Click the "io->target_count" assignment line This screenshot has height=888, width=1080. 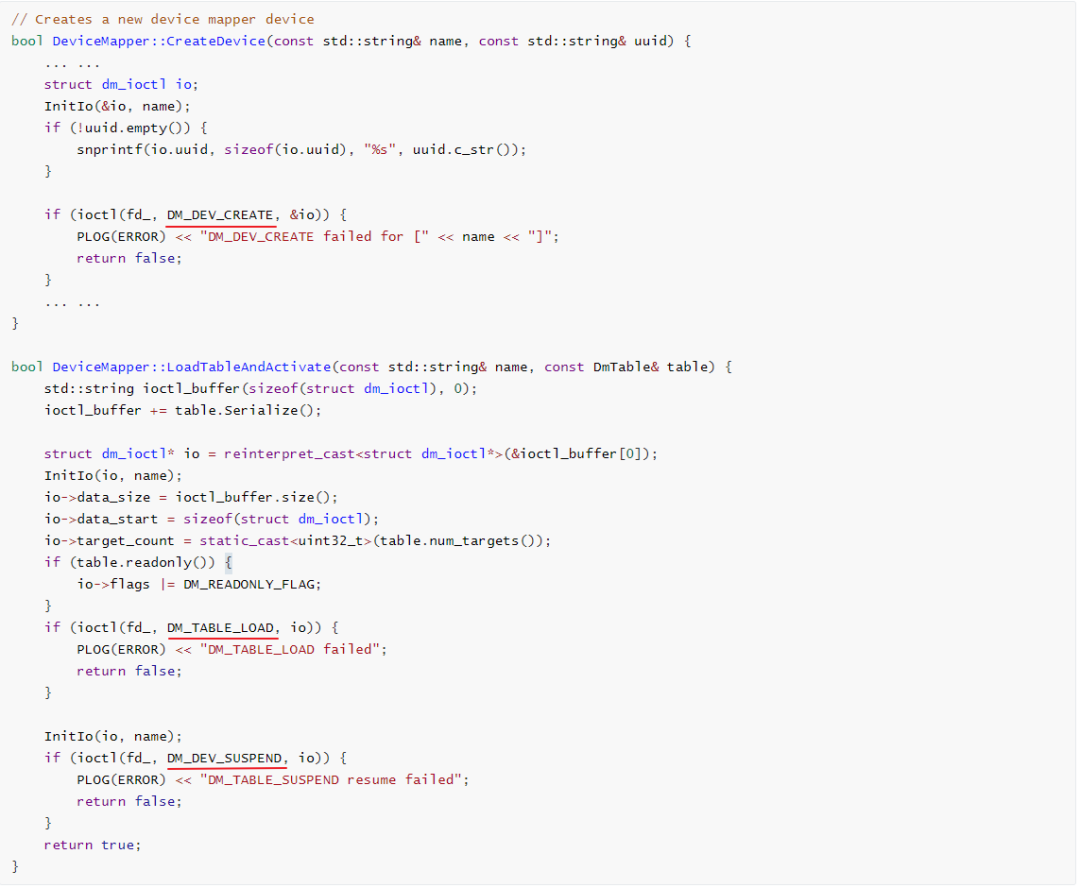(x=298, y=541)
